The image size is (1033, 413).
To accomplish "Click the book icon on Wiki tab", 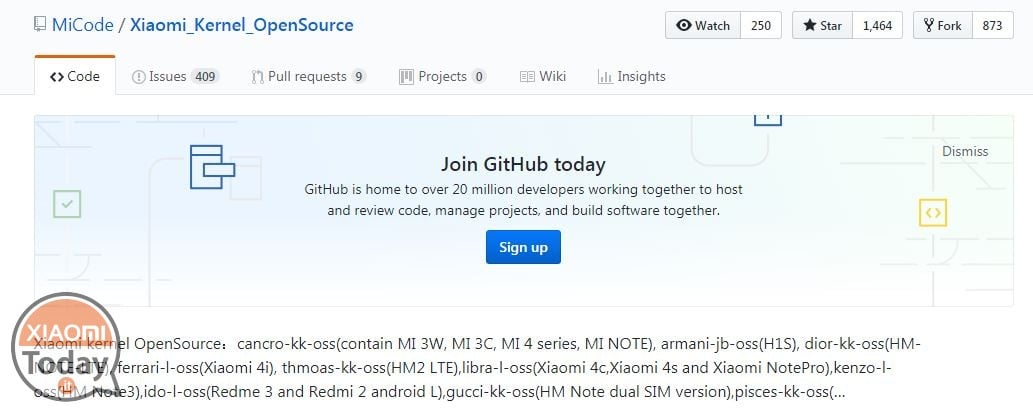I will click(527, 77).
